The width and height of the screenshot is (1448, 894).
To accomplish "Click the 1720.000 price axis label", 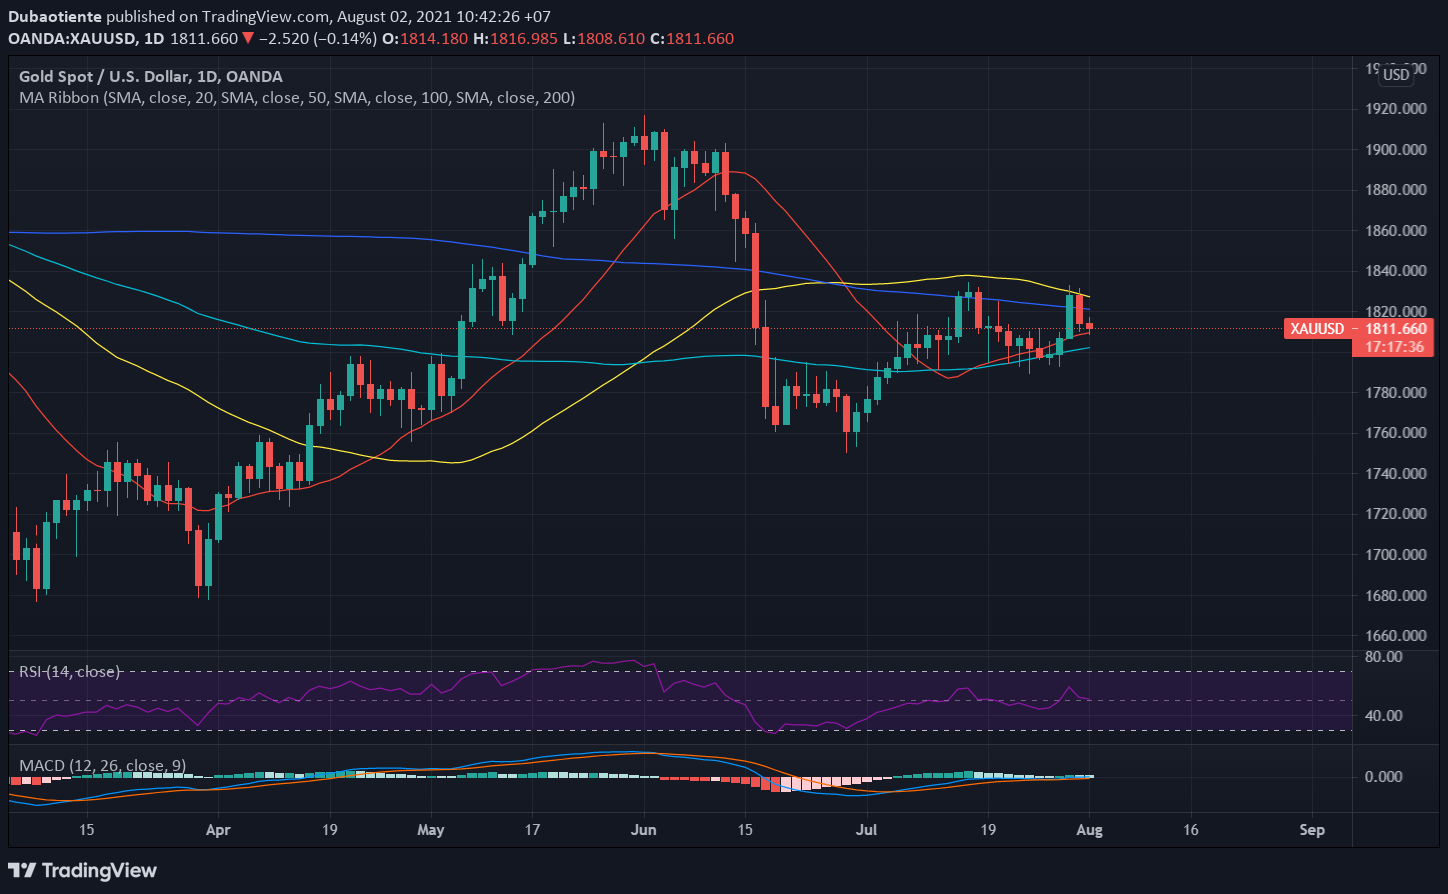I will [1395, 514].
